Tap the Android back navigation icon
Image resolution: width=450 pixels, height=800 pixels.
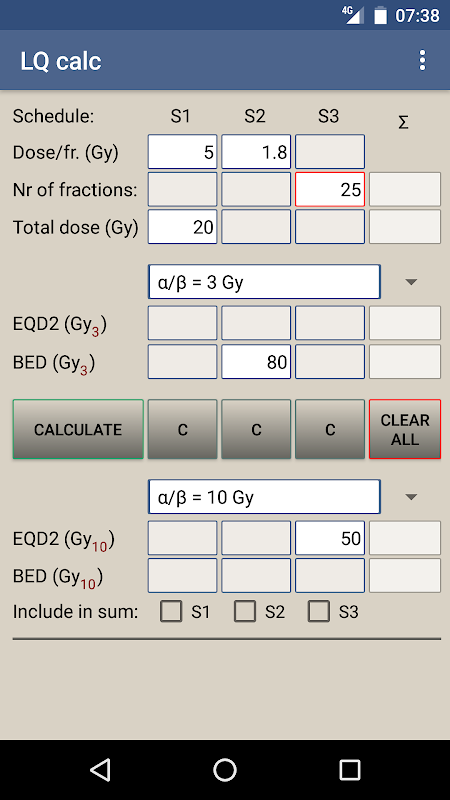click(100, 769)
